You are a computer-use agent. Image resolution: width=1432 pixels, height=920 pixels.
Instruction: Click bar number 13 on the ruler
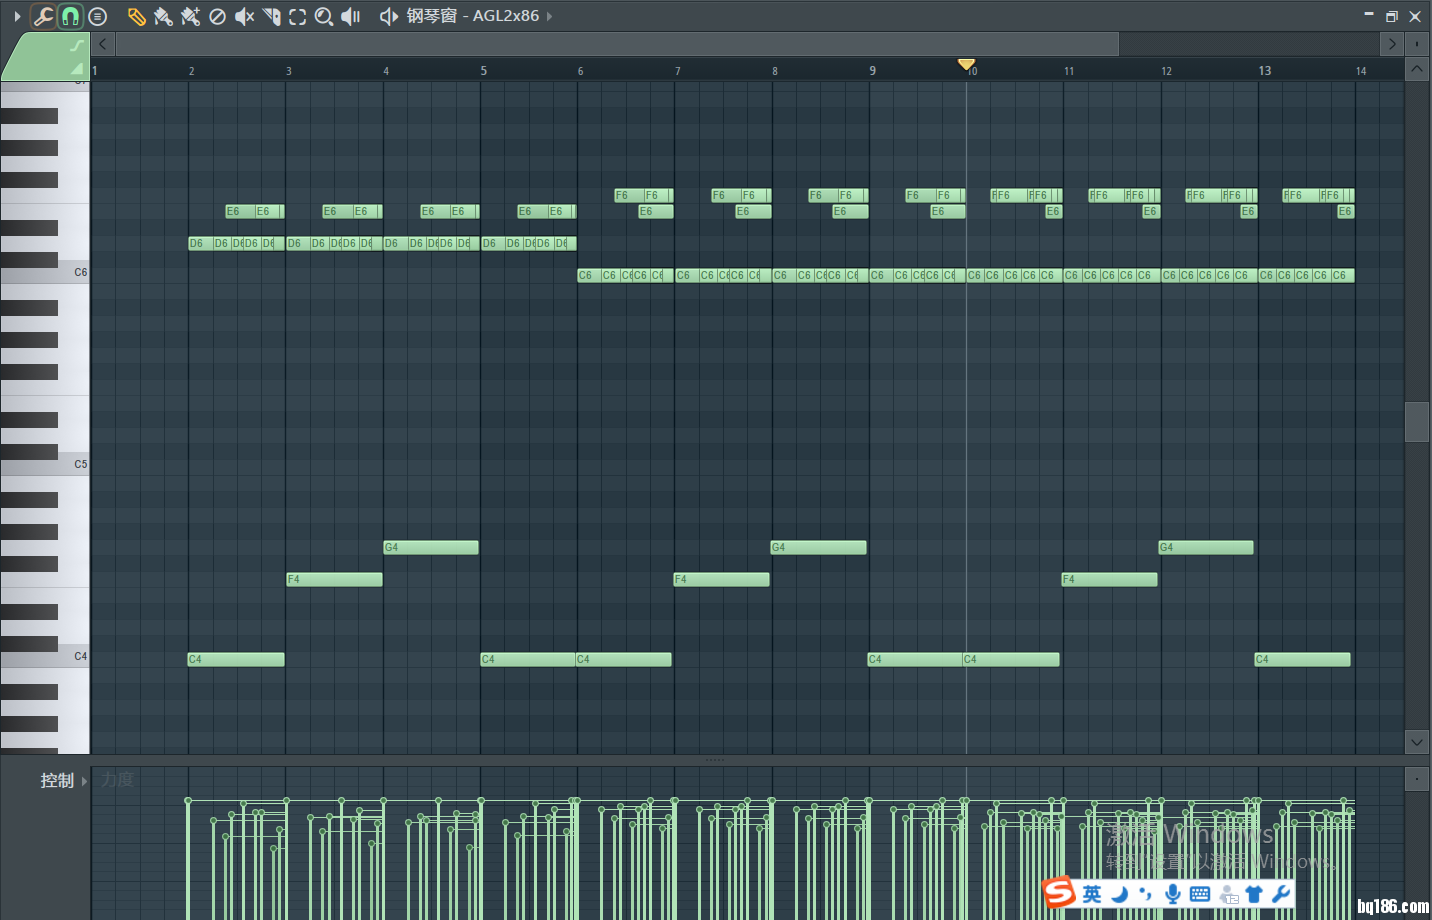[1265, 71]
